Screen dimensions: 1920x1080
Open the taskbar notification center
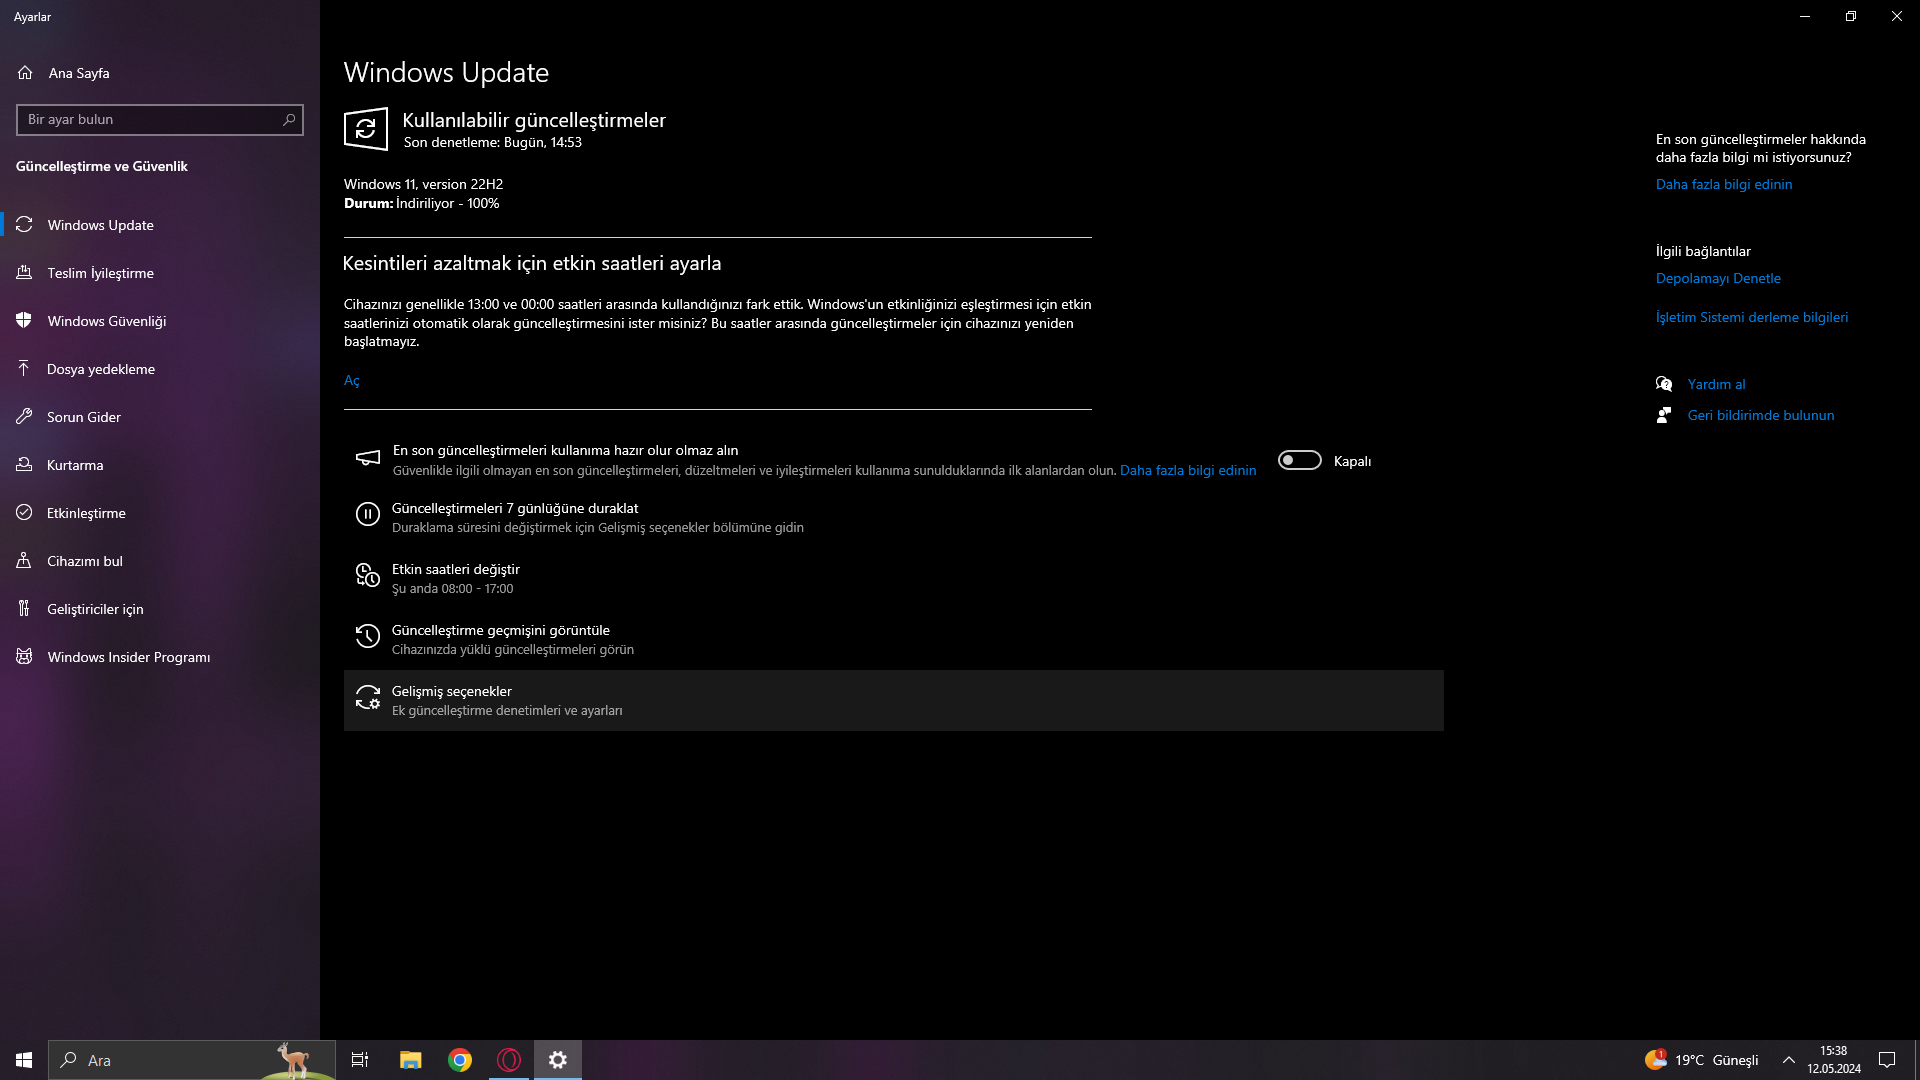[x=1887, y=1060]
